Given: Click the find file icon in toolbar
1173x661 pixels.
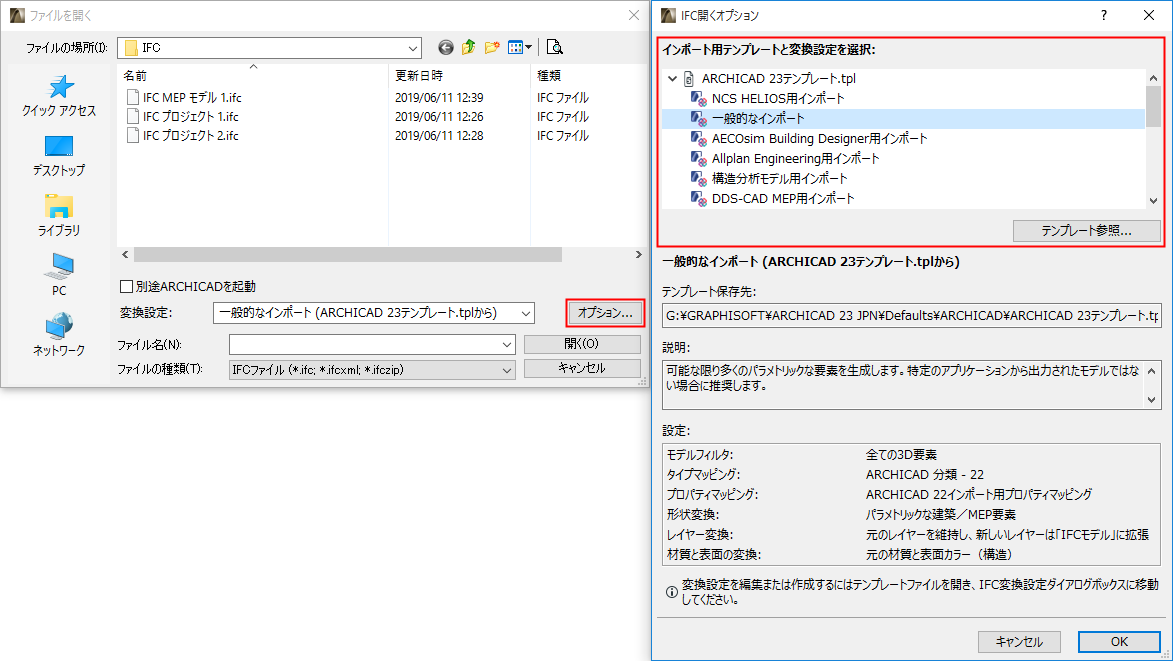Looking at the screenshot, I should click(x=554, y=48).
